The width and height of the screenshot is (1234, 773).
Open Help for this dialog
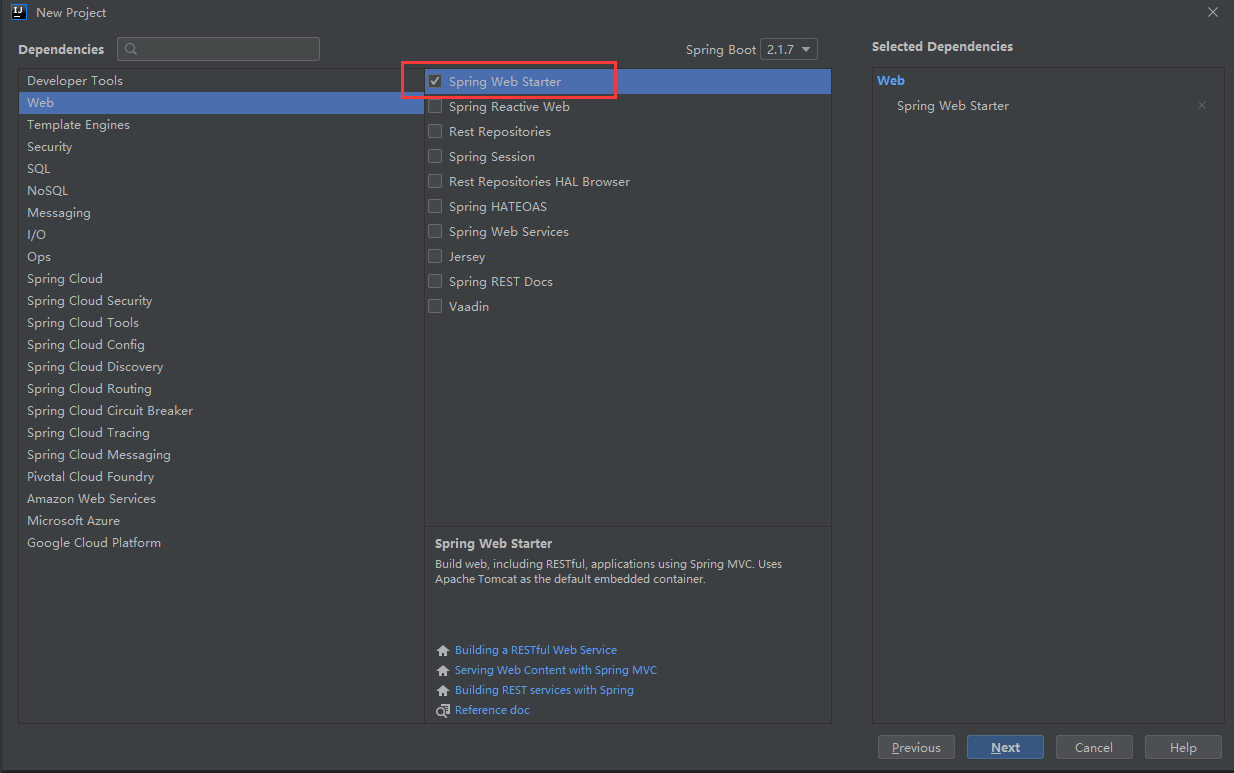[x=1183, y=748]
